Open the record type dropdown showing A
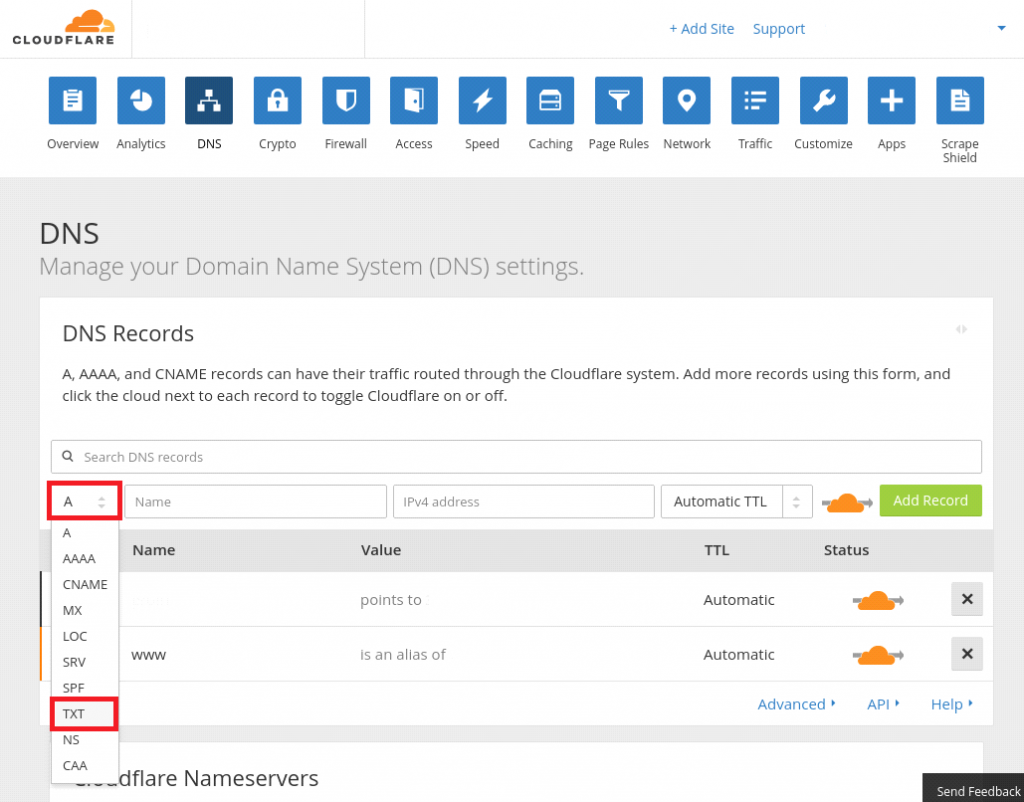Image resolution: width=1024 pixels, height=802 pixels. [x=84, y=502]
